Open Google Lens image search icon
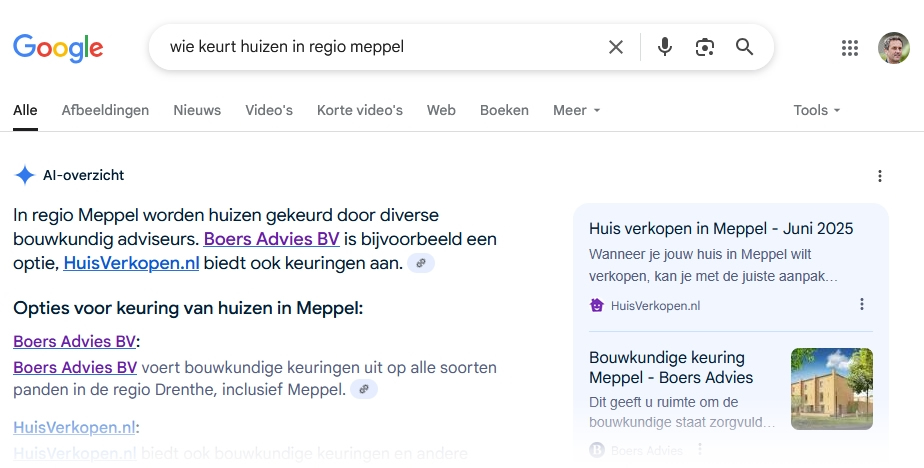This screenshot has width=924, height=468. pos(705,47)
